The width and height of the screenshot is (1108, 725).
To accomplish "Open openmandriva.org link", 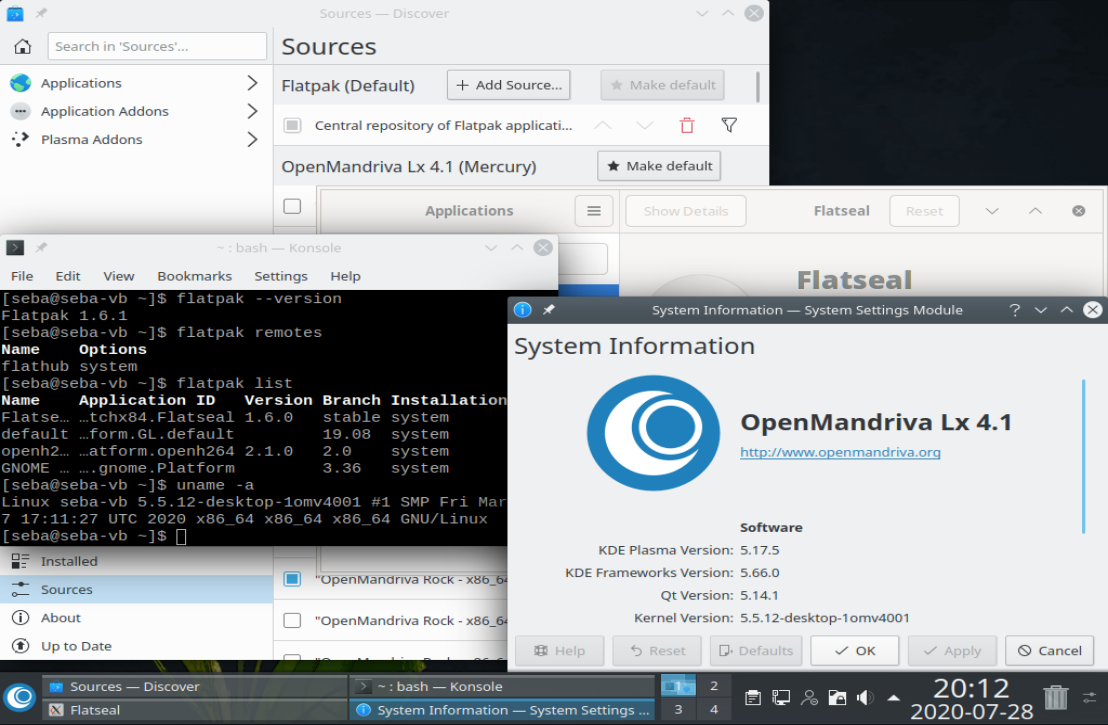I will [x=840, y=452].
